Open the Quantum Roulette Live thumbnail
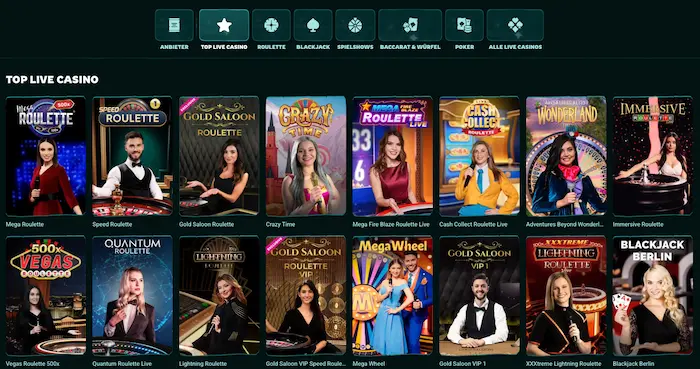Viewport: 700px width, 369px height. click(132, 296)
